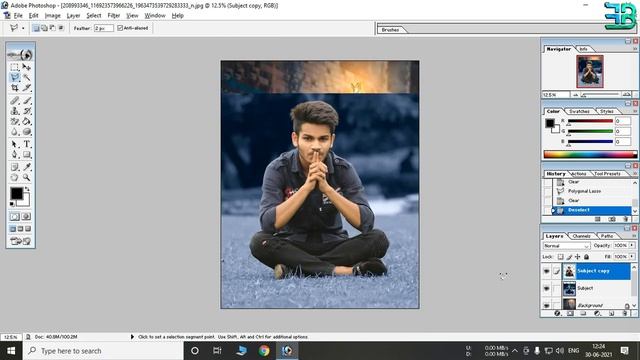Switch to the Channels tab

(582, 236)
